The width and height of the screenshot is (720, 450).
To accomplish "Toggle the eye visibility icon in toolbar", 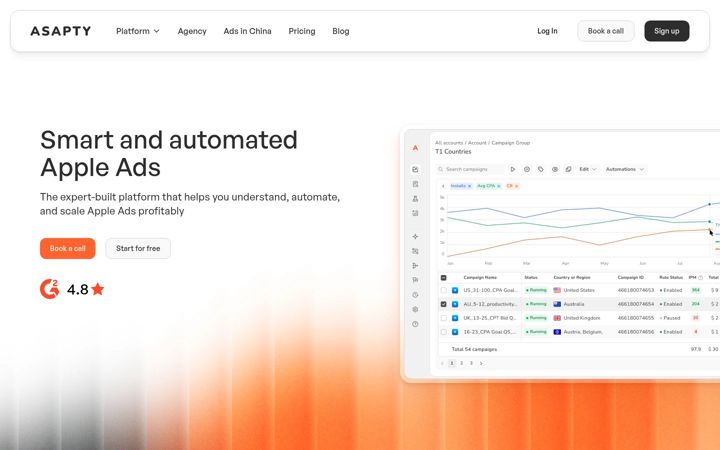I will pyautogui.click(x=555, y=169).
